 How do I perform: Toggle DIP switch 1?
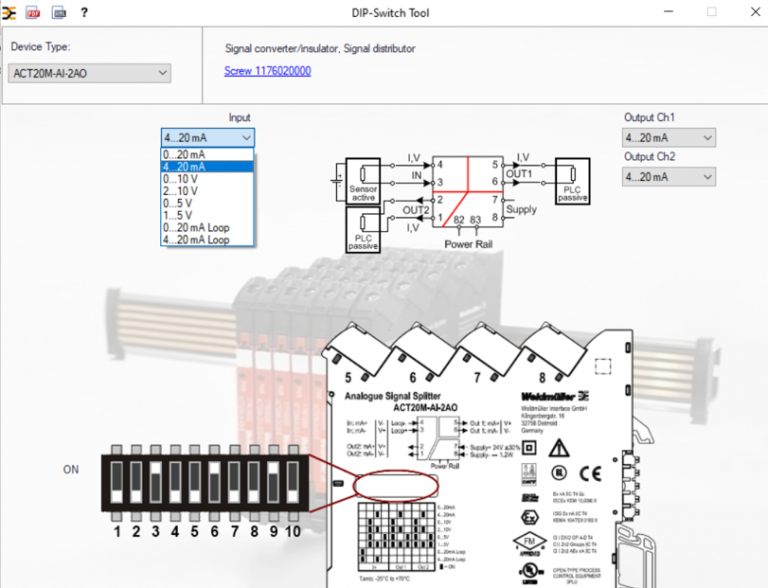pyautogui.click(x=117, y=482)
